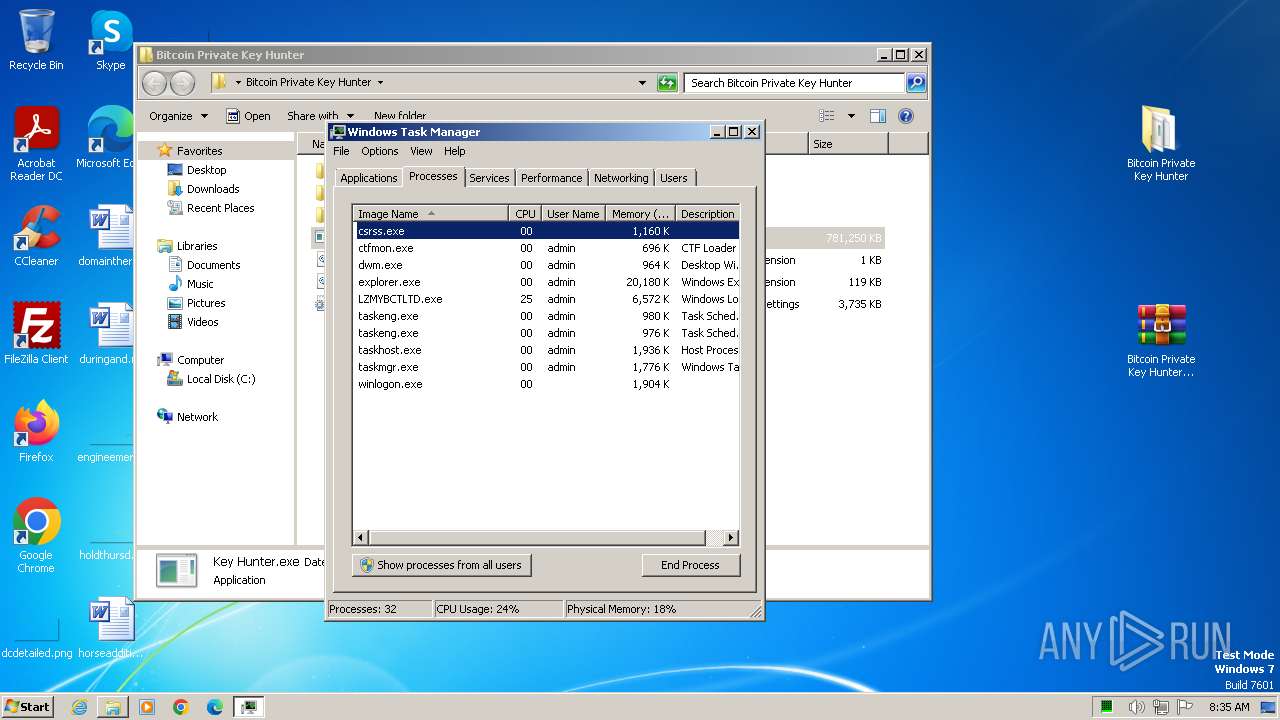
Task: Sort by the CPU column header
Action: point(525,214)
